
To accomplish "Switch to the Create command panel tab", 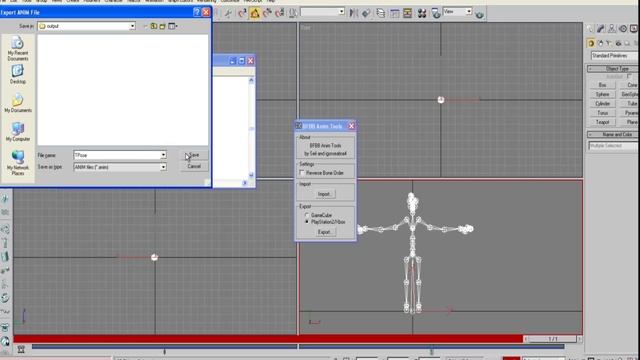I will pos(591,29).
